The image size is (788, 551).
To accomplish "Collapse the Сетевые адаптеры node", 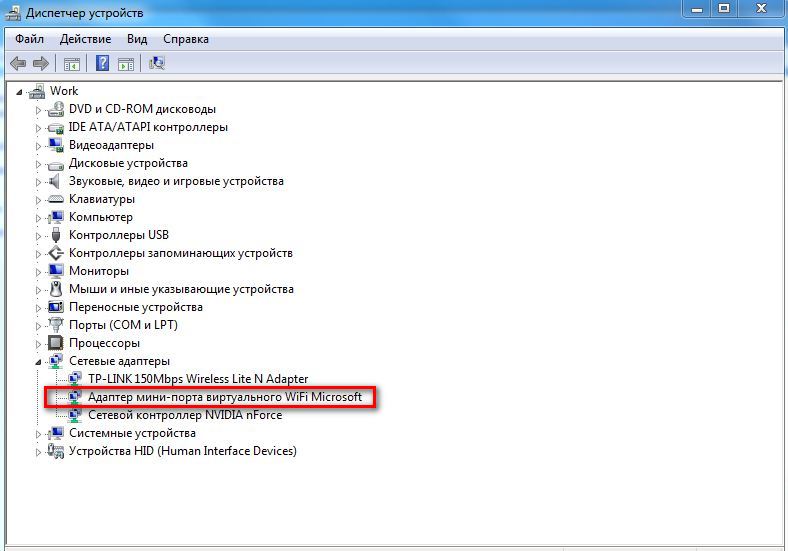I will (39, 361).
